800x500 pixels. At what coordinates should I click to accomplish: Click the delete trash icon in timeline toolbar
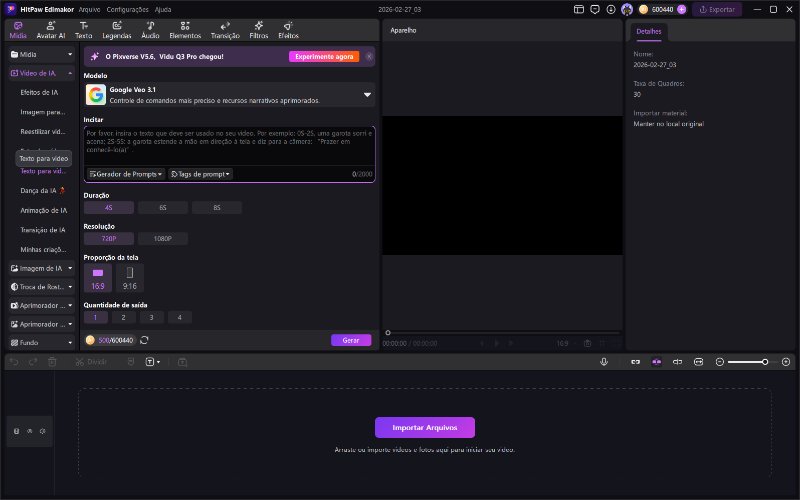[52, 362]
